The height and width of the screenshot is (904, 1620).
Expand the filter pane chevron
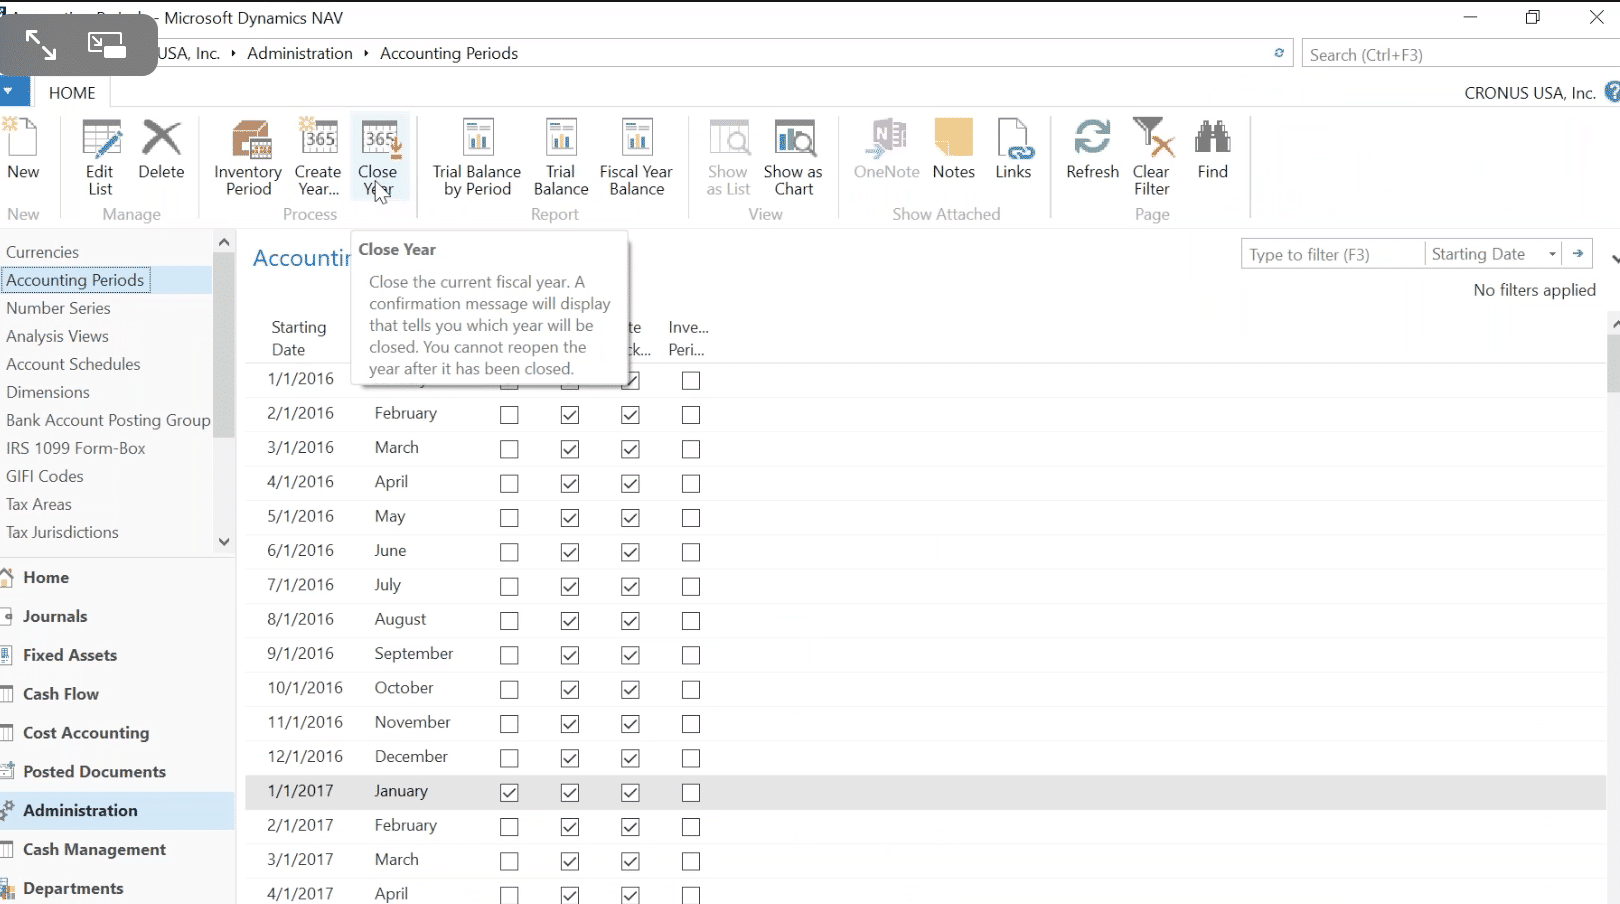[x=1614, y=258]
